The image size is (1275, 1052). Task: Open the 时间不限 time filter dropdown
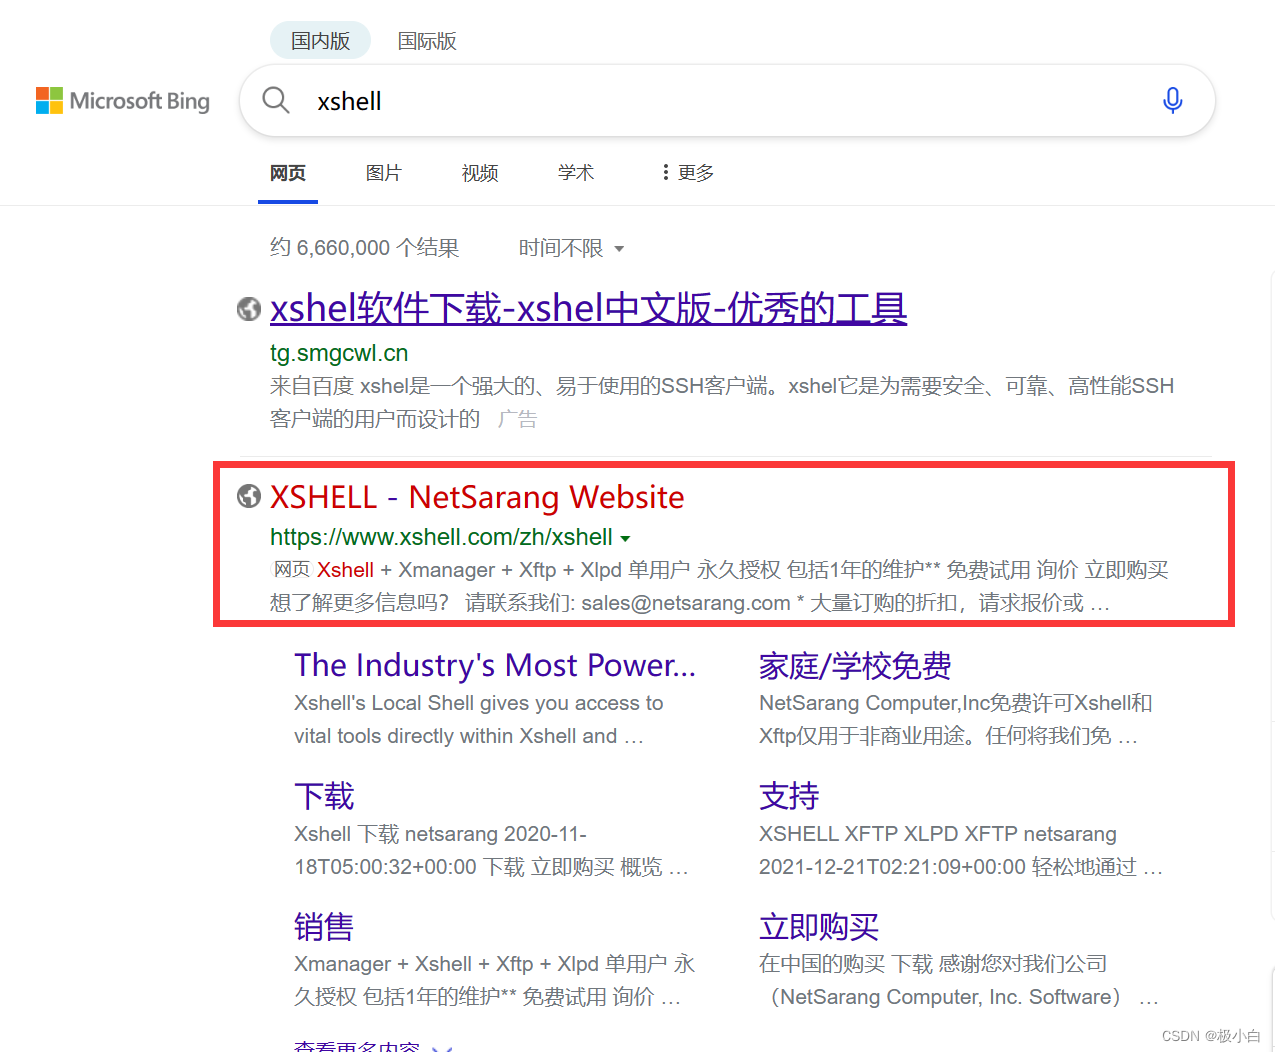tap(571, 248)
